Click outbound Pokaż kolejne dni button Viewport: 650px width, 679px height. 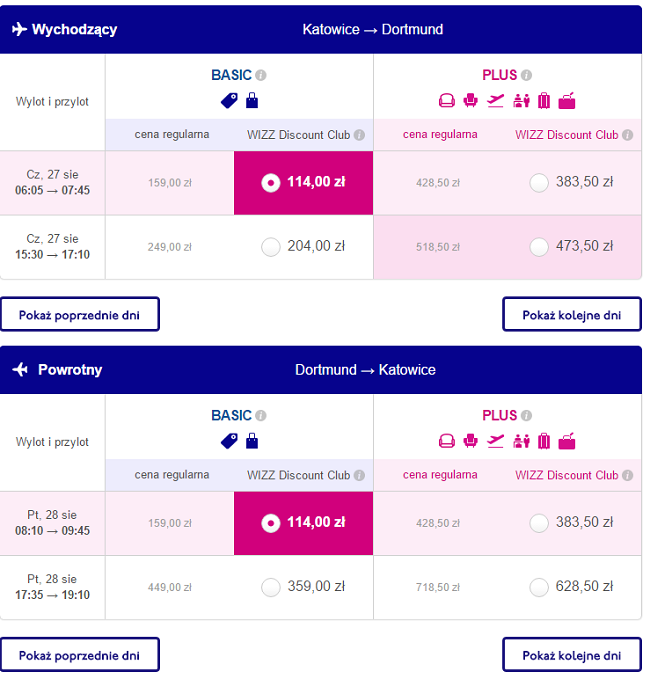(x=572, y=315)
